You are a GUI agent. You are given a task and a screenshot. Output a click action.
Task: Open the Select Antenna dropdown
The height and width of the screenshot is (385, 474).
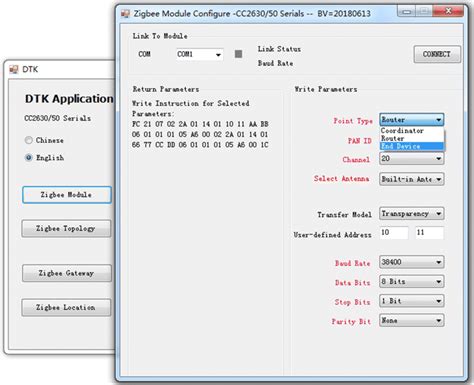tap(412, 179)
